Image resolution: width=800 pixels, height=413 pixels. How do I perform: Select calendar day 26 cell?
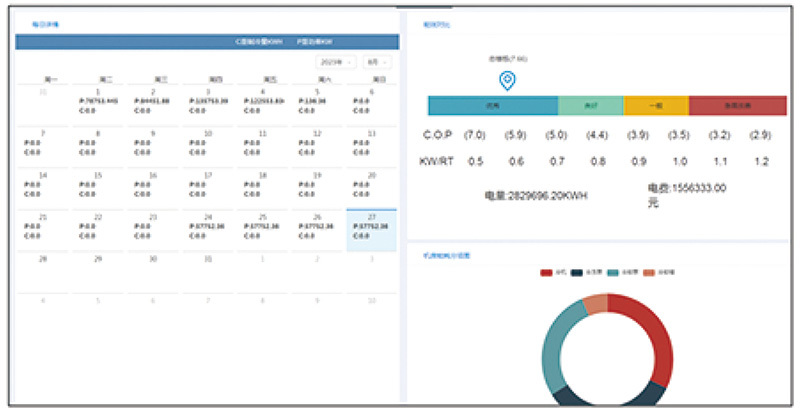pos(317,230)
